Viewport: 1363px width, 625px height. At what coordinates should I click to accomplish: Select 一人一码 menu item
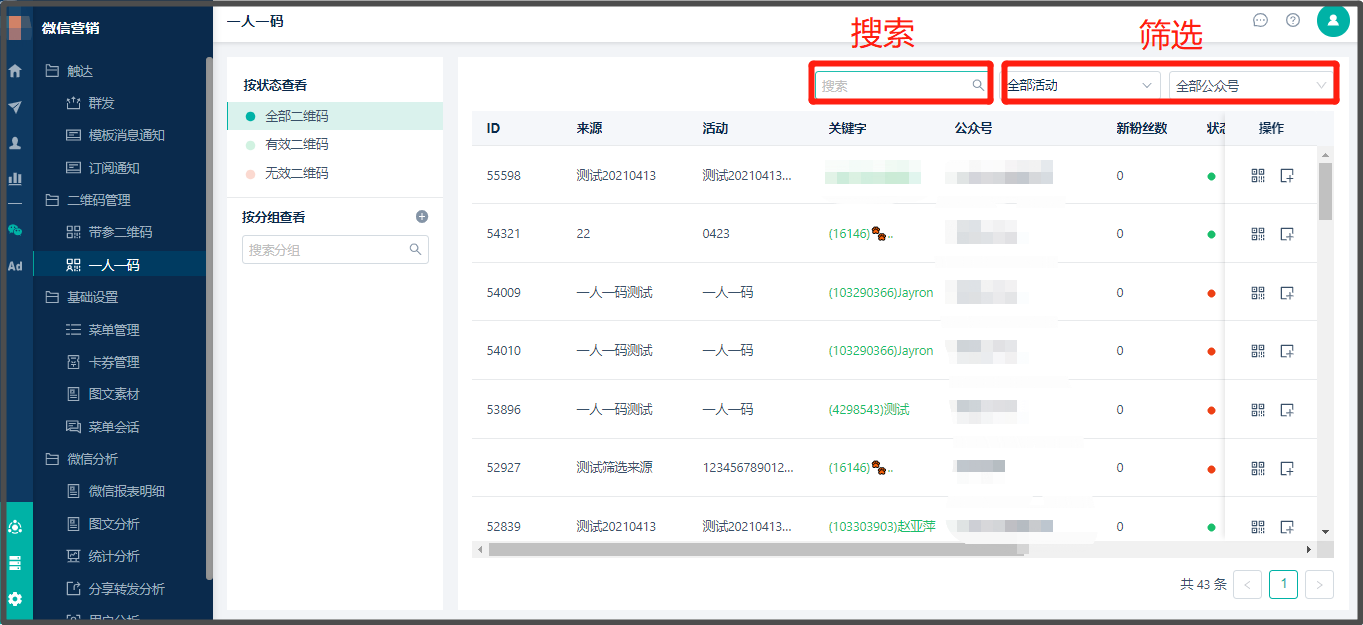(x=119, y=265)
